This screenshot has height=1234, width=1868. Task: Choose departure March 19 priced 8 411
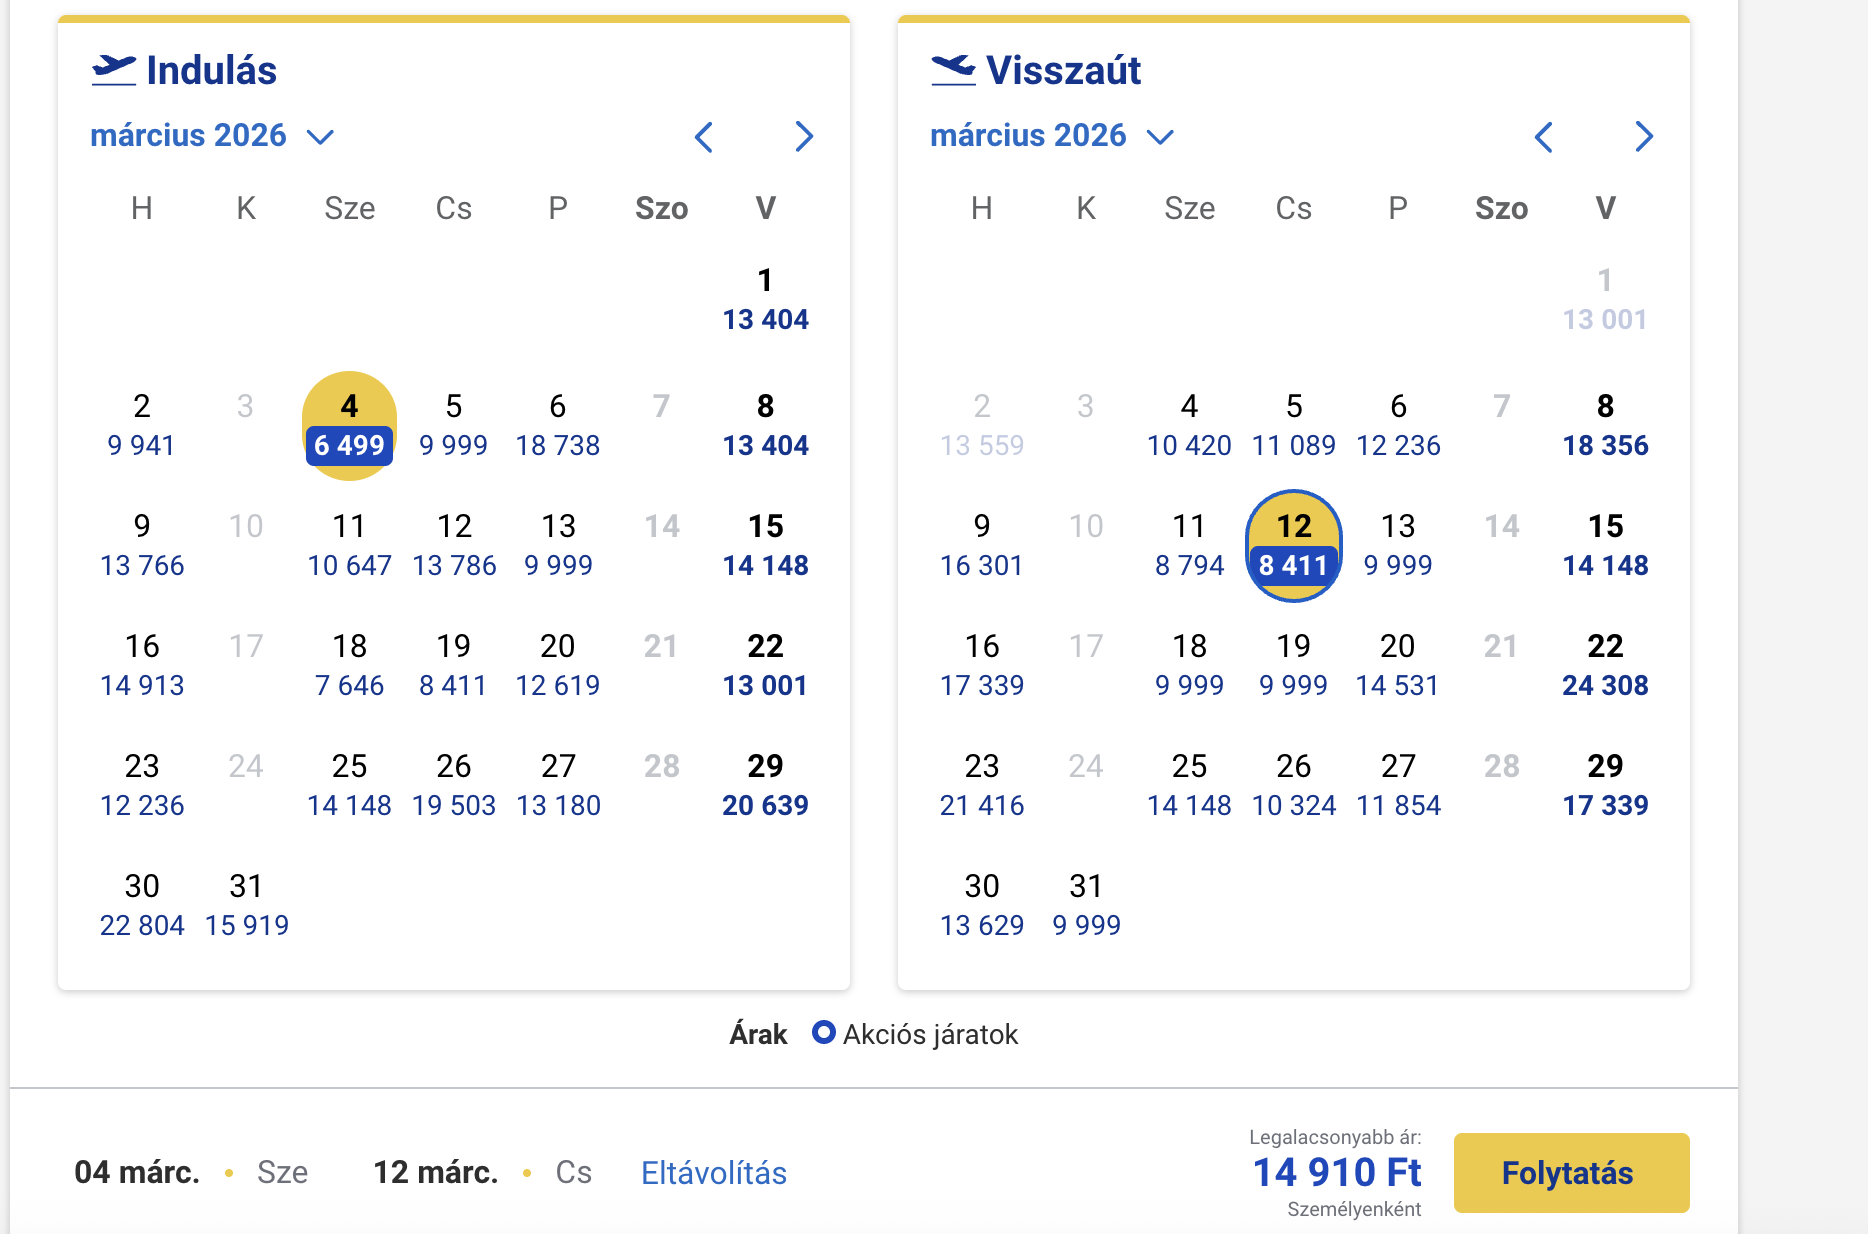454,666
